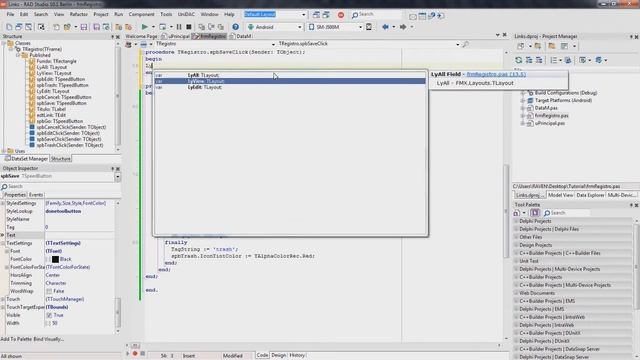
Task: Click the Expand all icon in Project Manager
Action: pyautogui.click(x=529, y=60)
